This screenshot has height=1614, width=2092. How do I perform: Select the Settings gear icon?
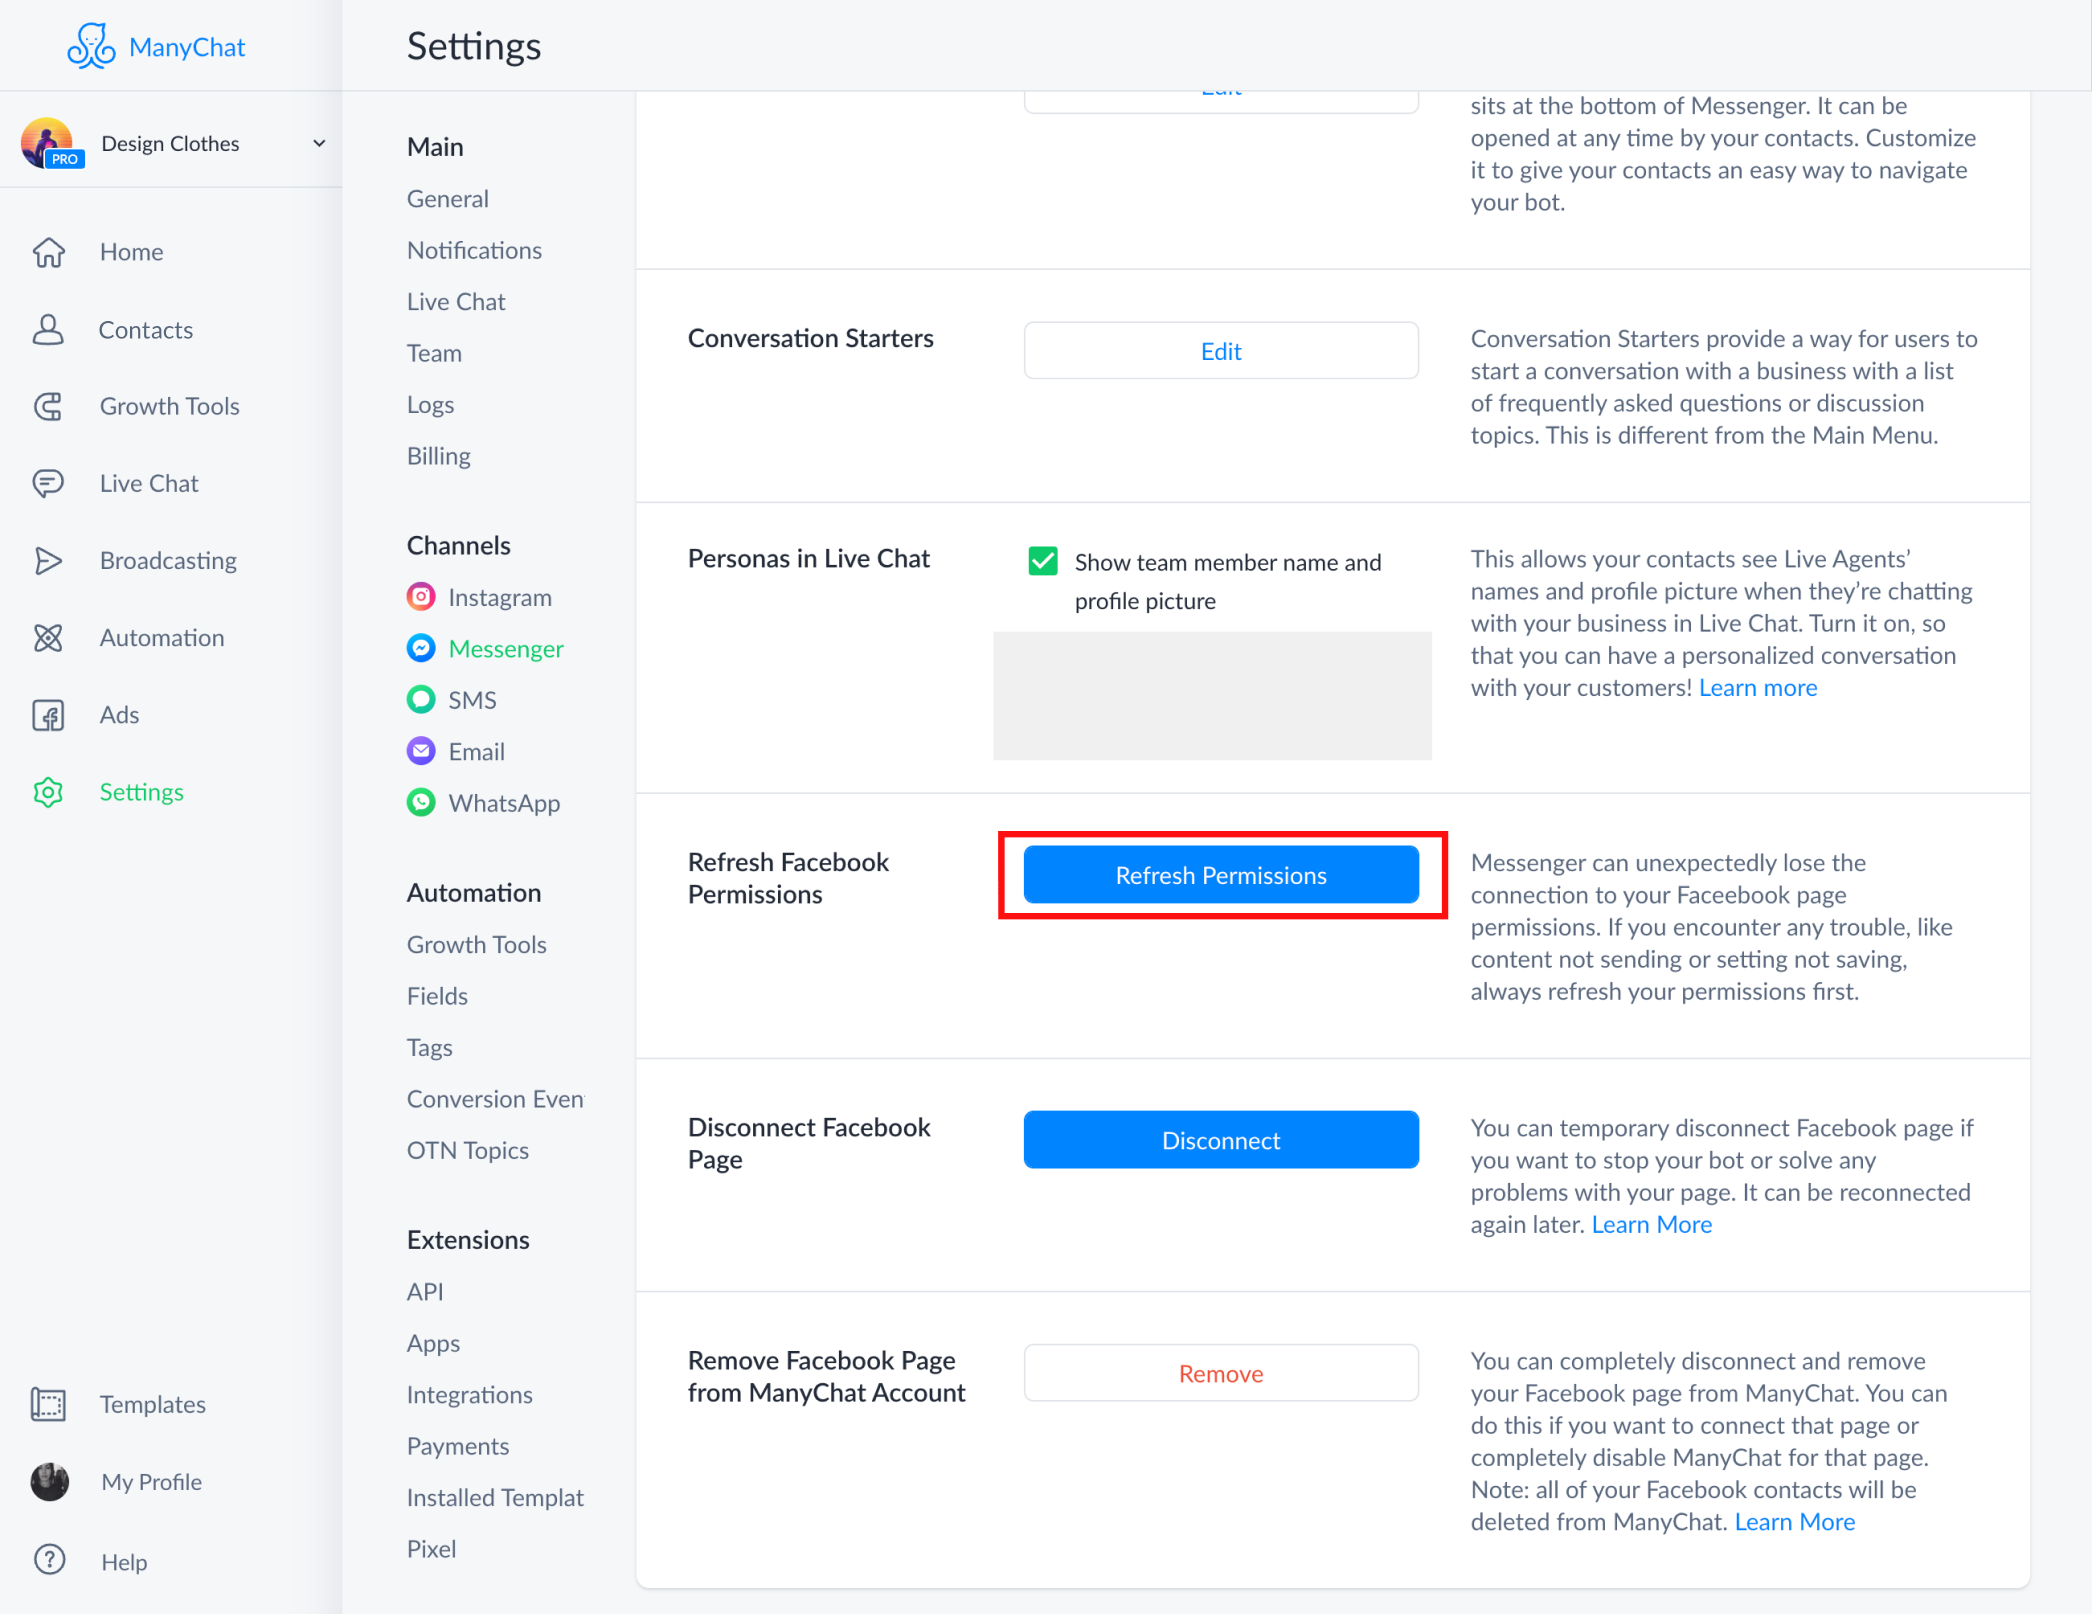click(48, 792)
